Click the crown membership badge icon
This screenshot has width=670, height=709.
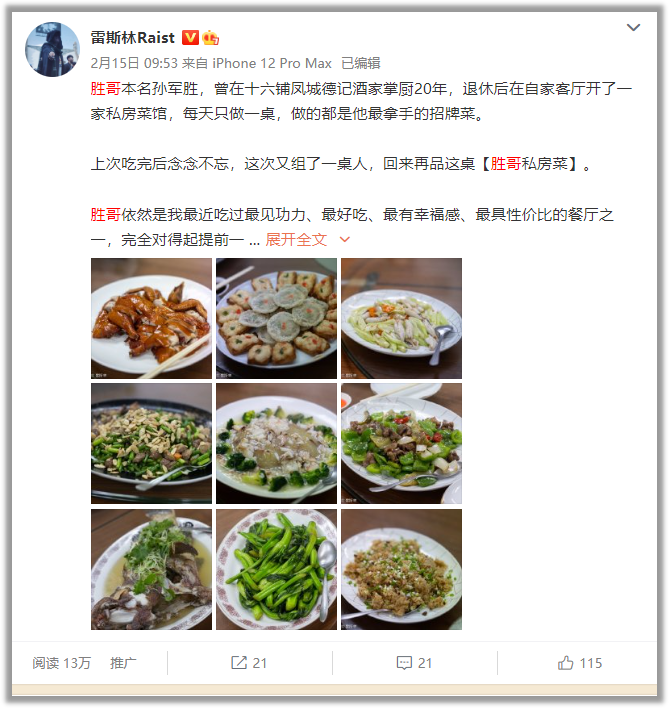coord(211,38)
